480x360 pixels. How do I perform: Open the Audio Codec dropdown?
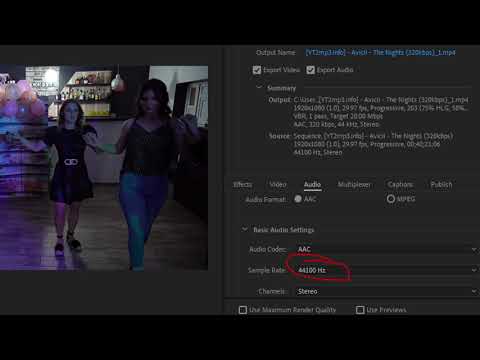[x=387, y=249]
